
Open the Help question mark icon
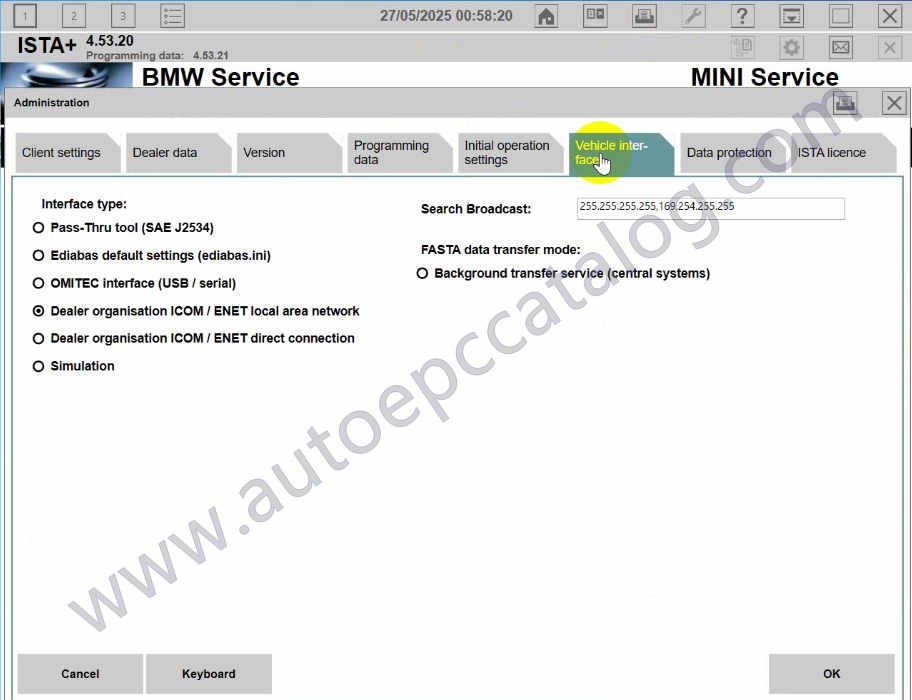742,16
